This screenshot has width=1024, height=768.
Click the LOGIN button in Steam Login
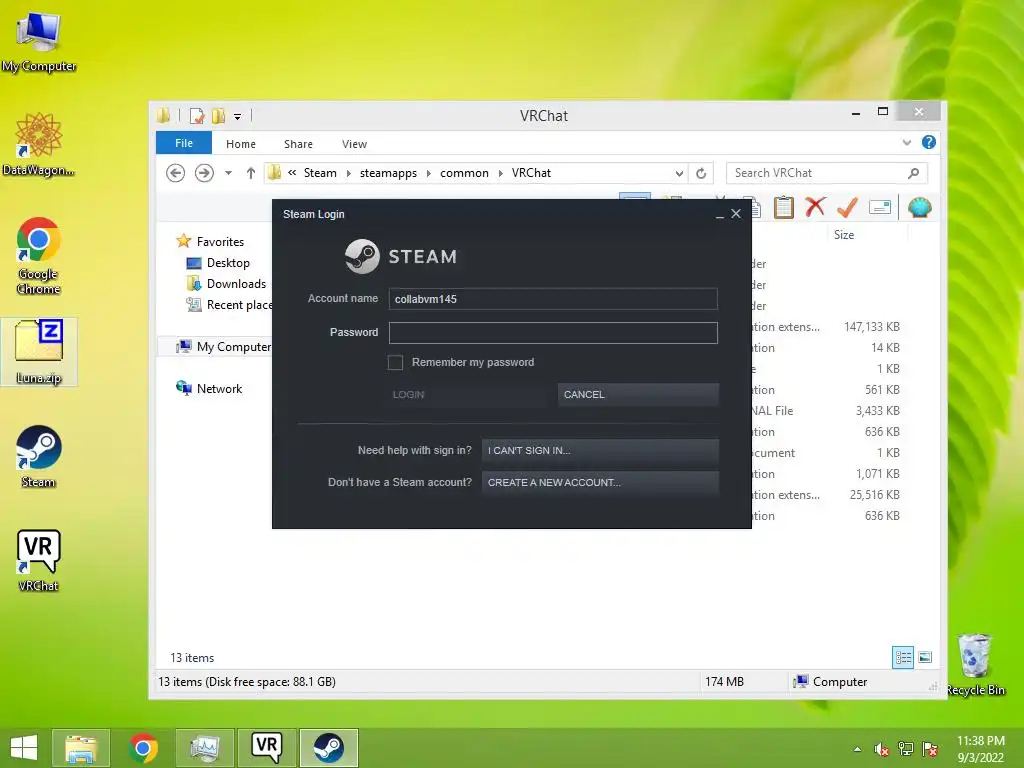pyautogui.click(x=467, y=394)
